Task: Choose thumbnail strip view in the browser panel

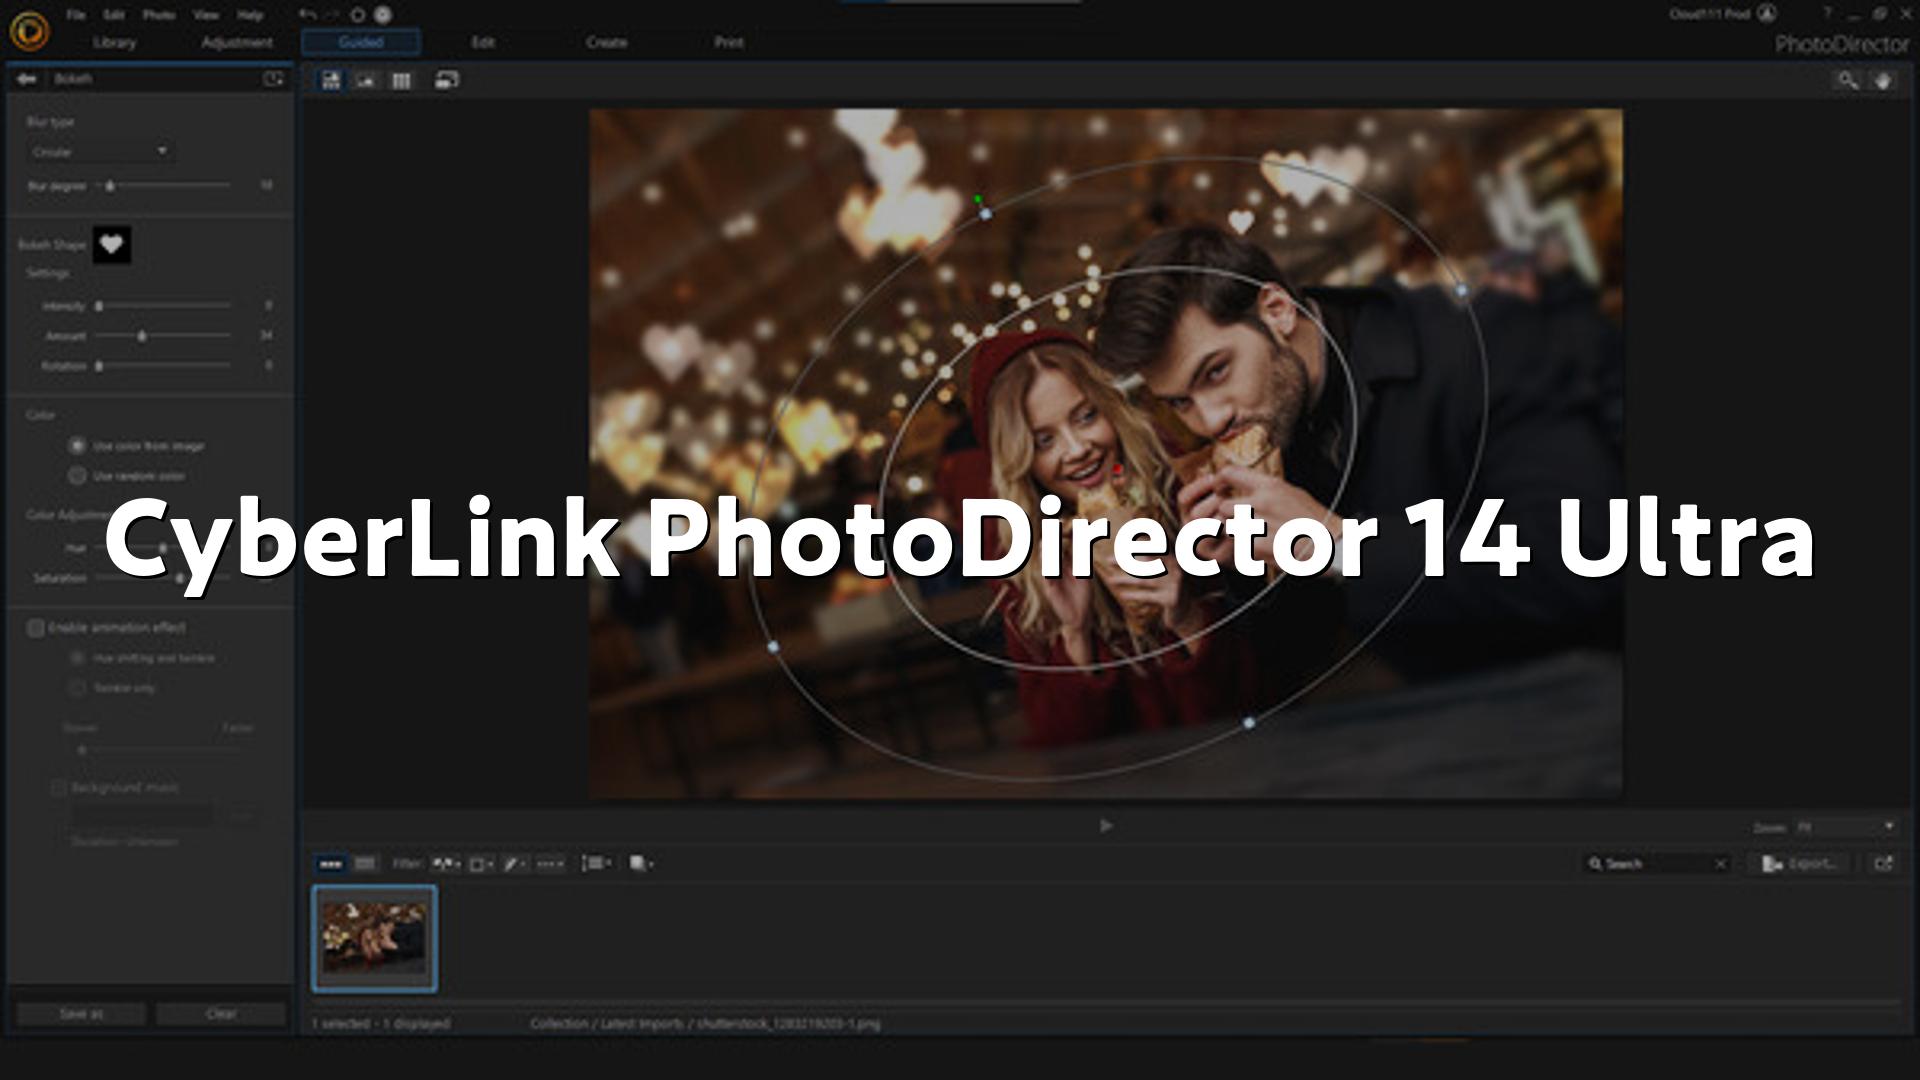Action: pos(330,864)
